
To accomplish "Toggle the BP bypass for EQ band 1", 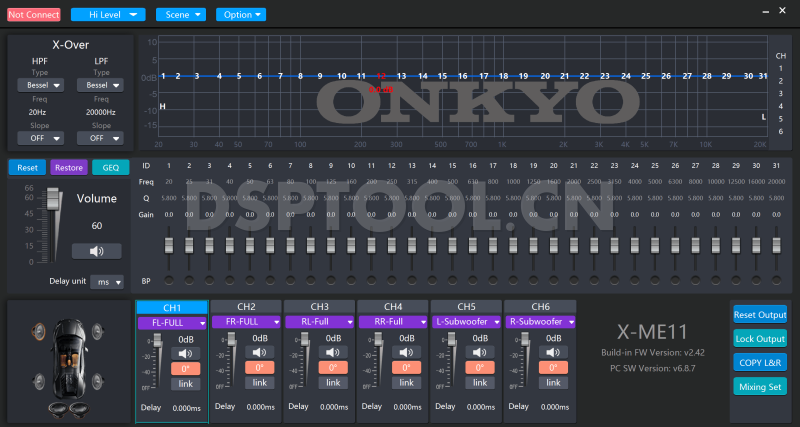I will [170, 280].
